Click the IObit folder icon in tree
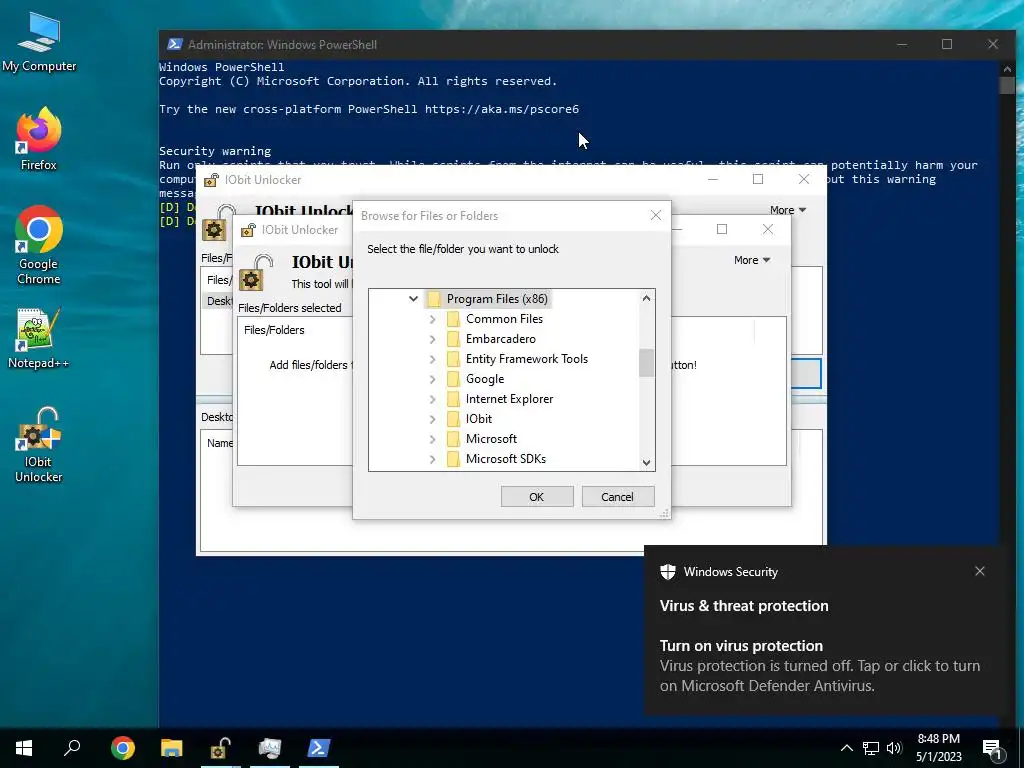This screenshot has width=1024, height=768. click(453, 419)
